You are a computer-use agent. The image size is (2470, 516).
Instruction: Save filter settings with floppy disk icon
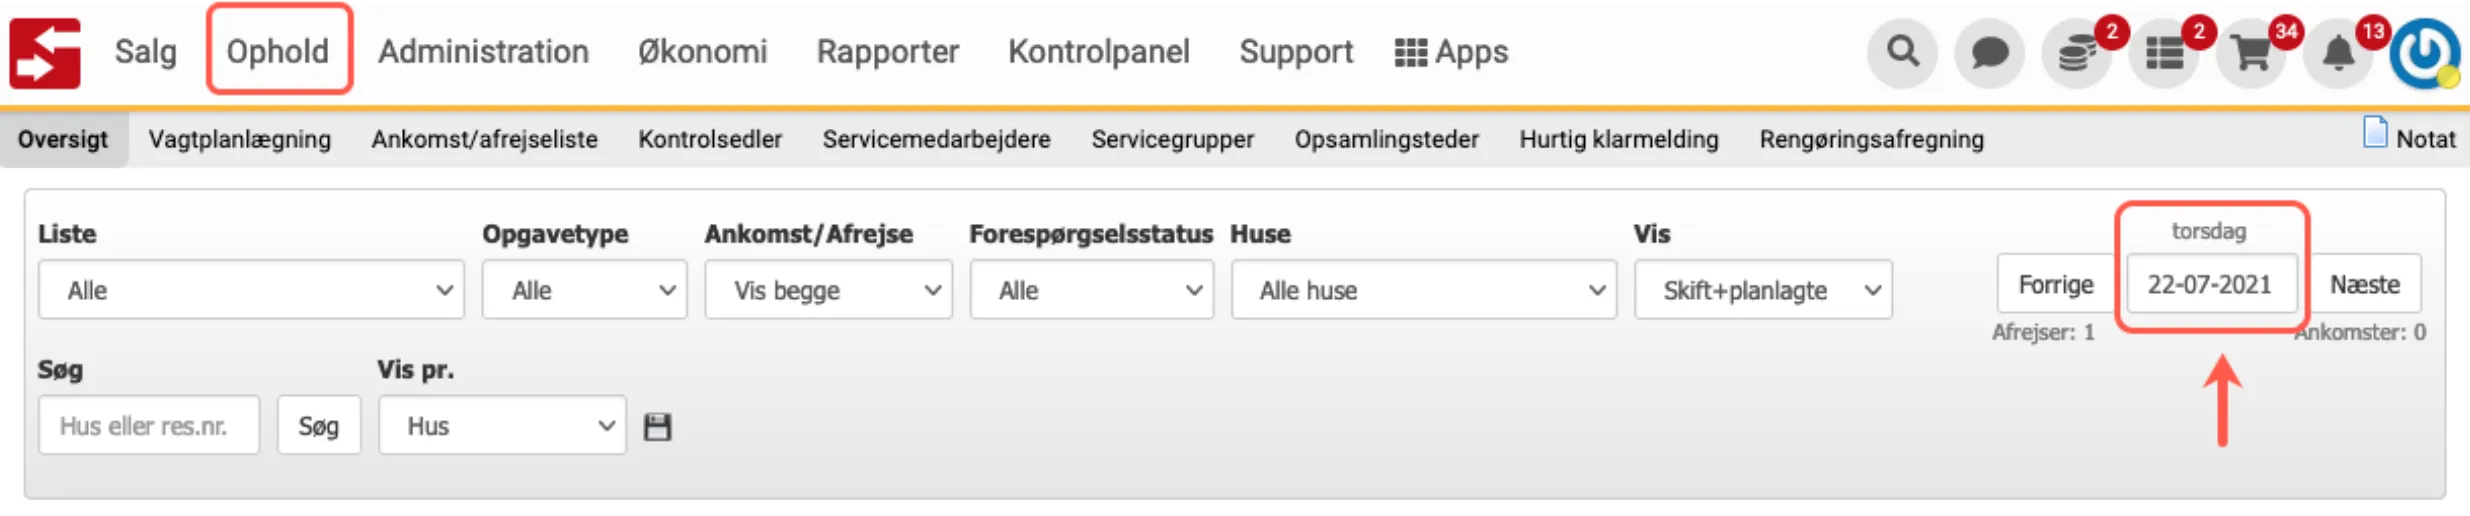click(x=657, y=427)
